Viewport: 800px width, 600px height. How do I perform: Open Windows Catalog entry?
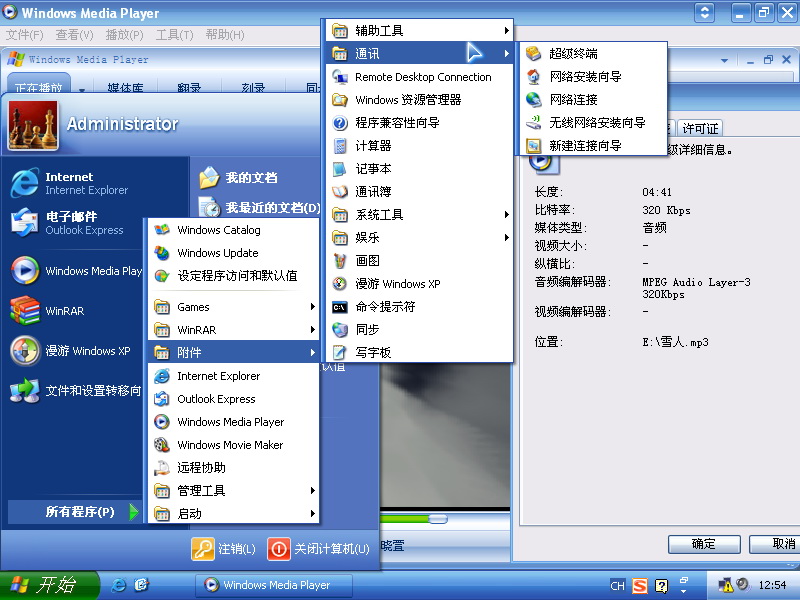point(234,230)
